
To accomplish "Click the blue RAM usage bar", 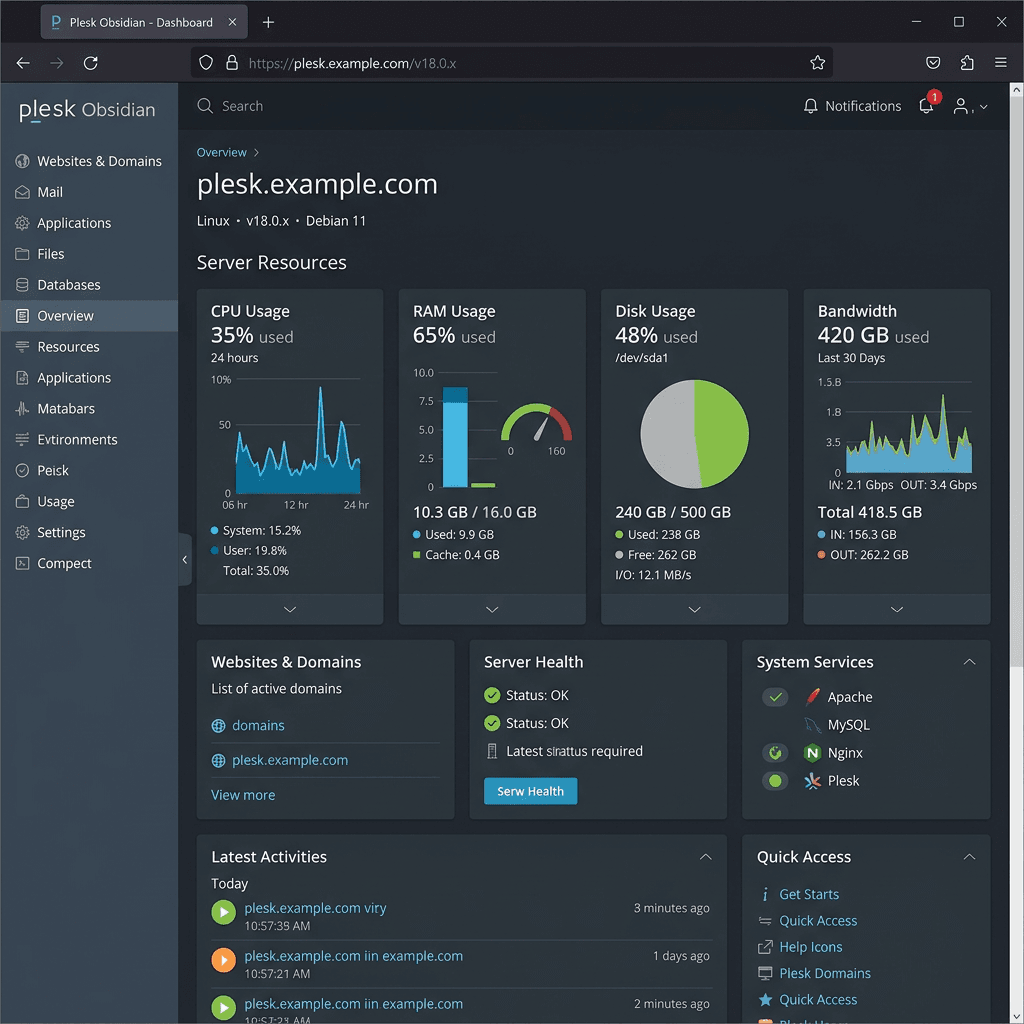I will click(x=455, y=437).
